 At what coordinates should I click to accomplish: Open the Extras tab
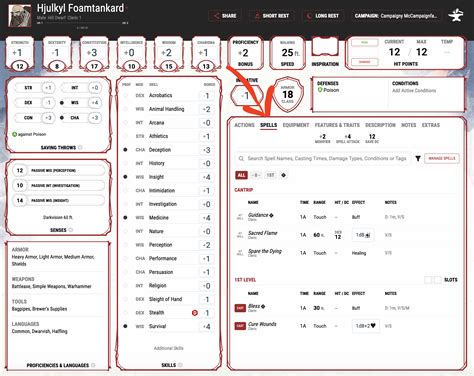431,125
